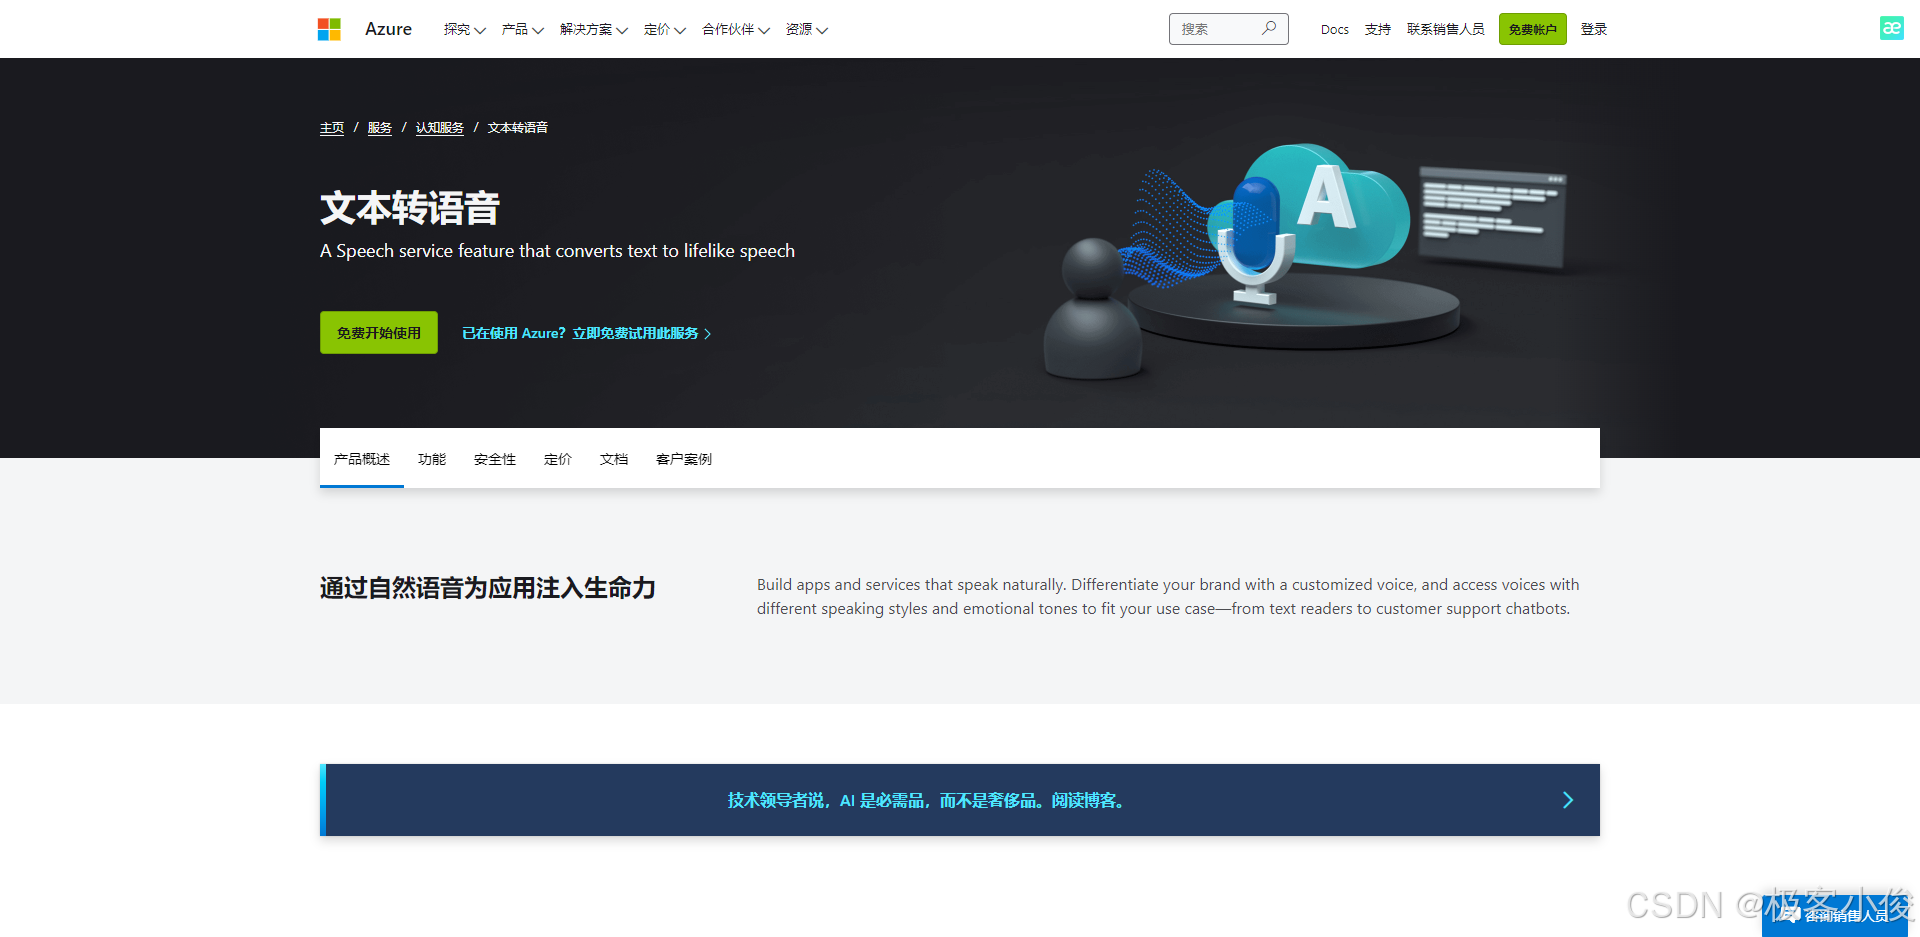This screenshot has width=1920, height=937.
Task: Select the 定价 tab below the hero
Action: [x=558, y=459]
